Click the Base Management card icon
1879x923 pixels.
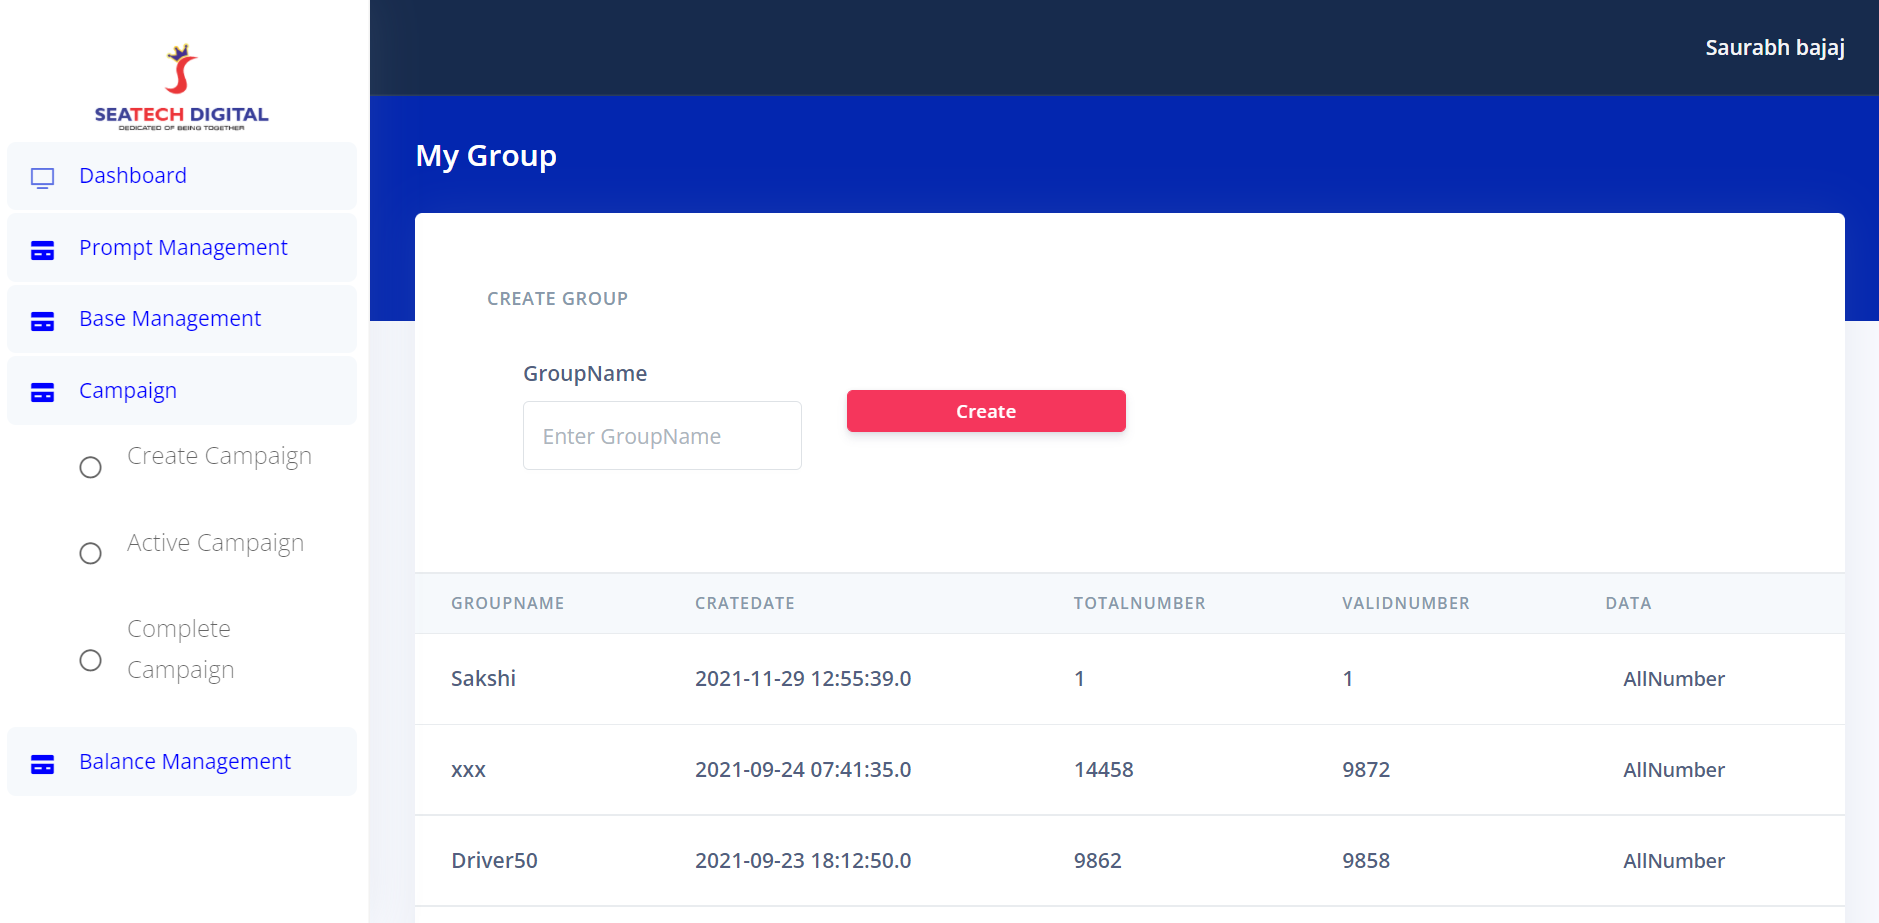[42, 321]
